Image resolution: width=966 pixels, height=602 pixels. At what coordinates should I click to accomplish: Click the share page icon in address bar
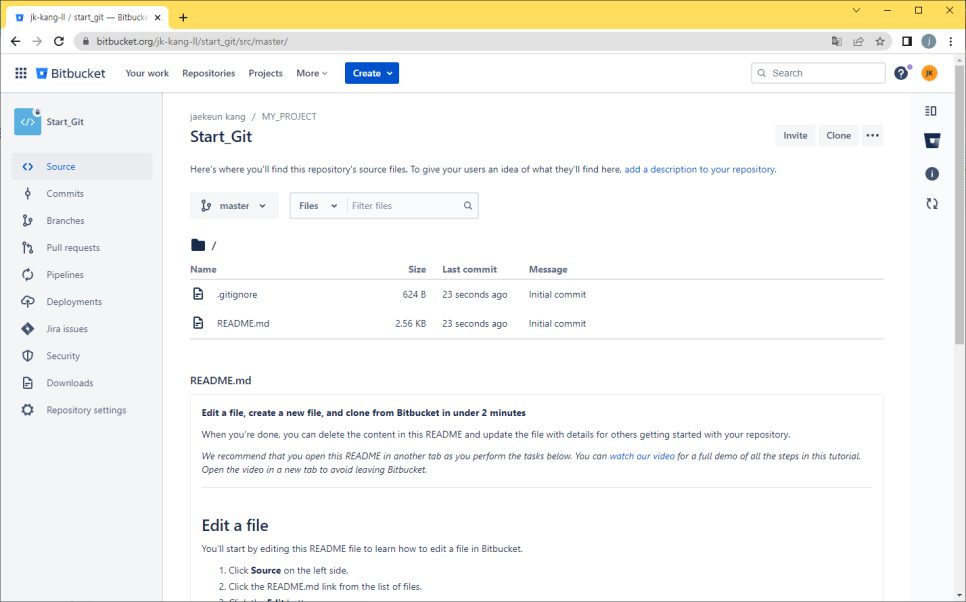pos(858,41)
